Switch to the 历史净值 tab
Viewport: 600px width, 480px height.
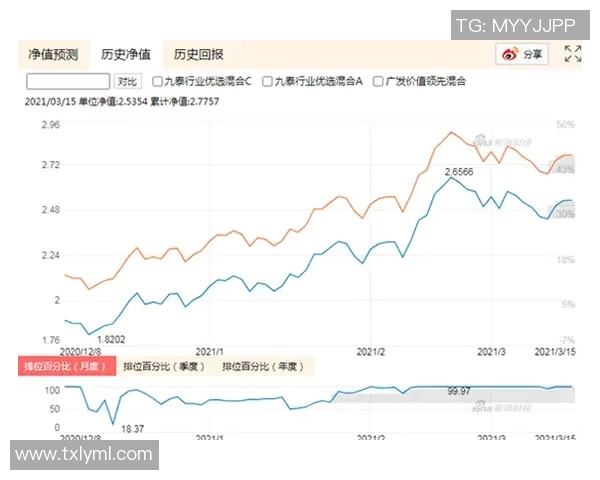click(x=126, y=54)
